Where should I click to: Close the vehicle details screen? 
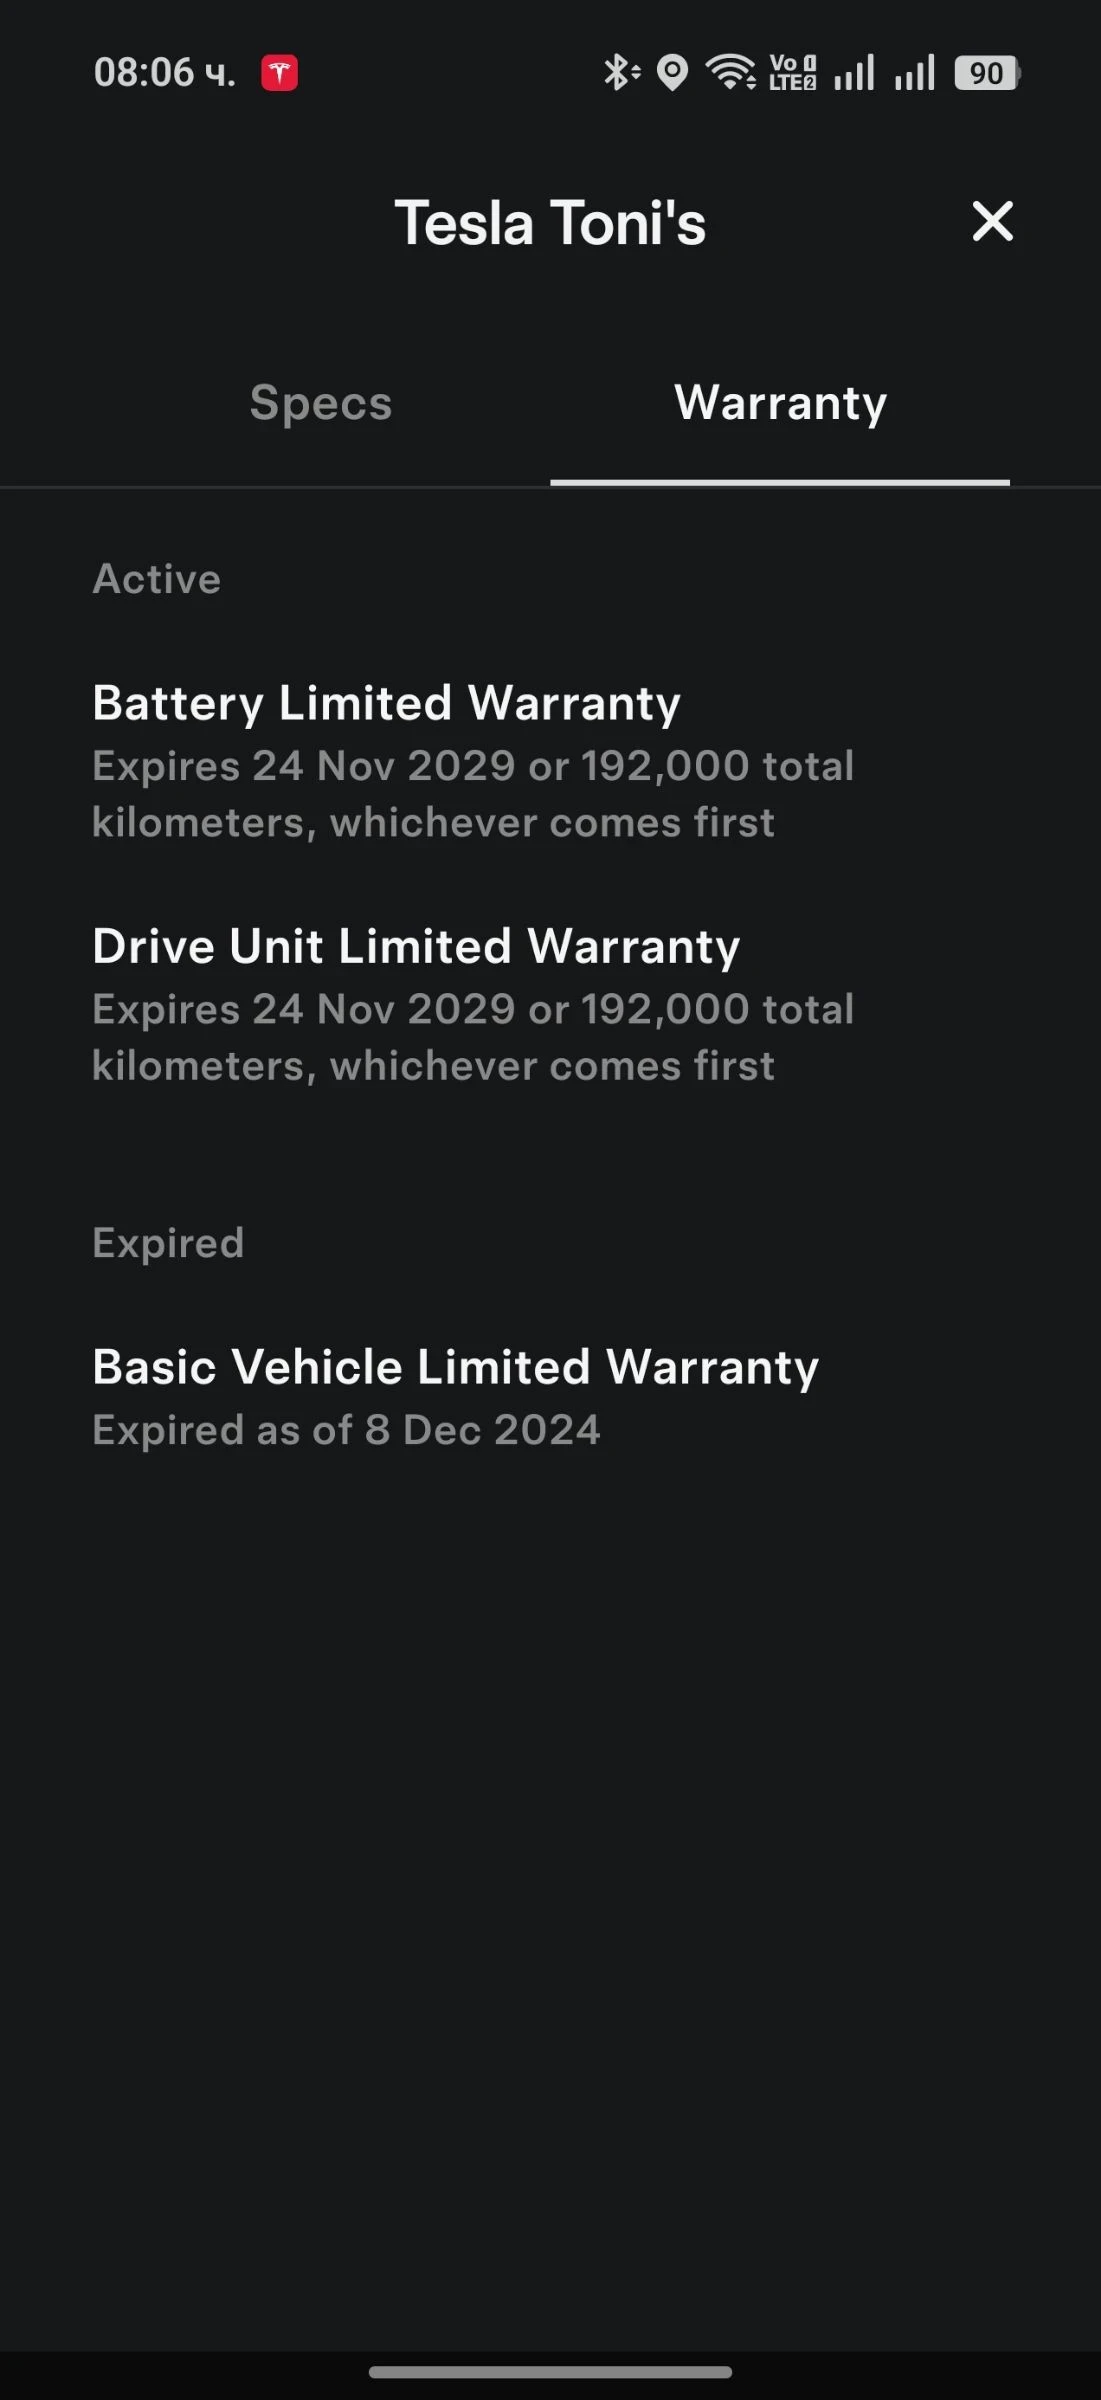tap(993, 222)
